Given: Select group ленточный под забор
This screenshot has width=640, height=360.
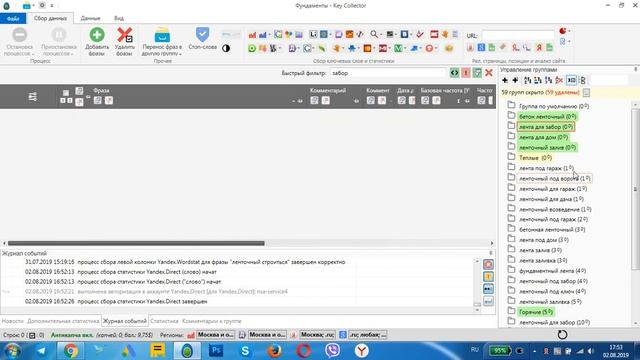Looking at the screenshot, I should tap(553, 281).
